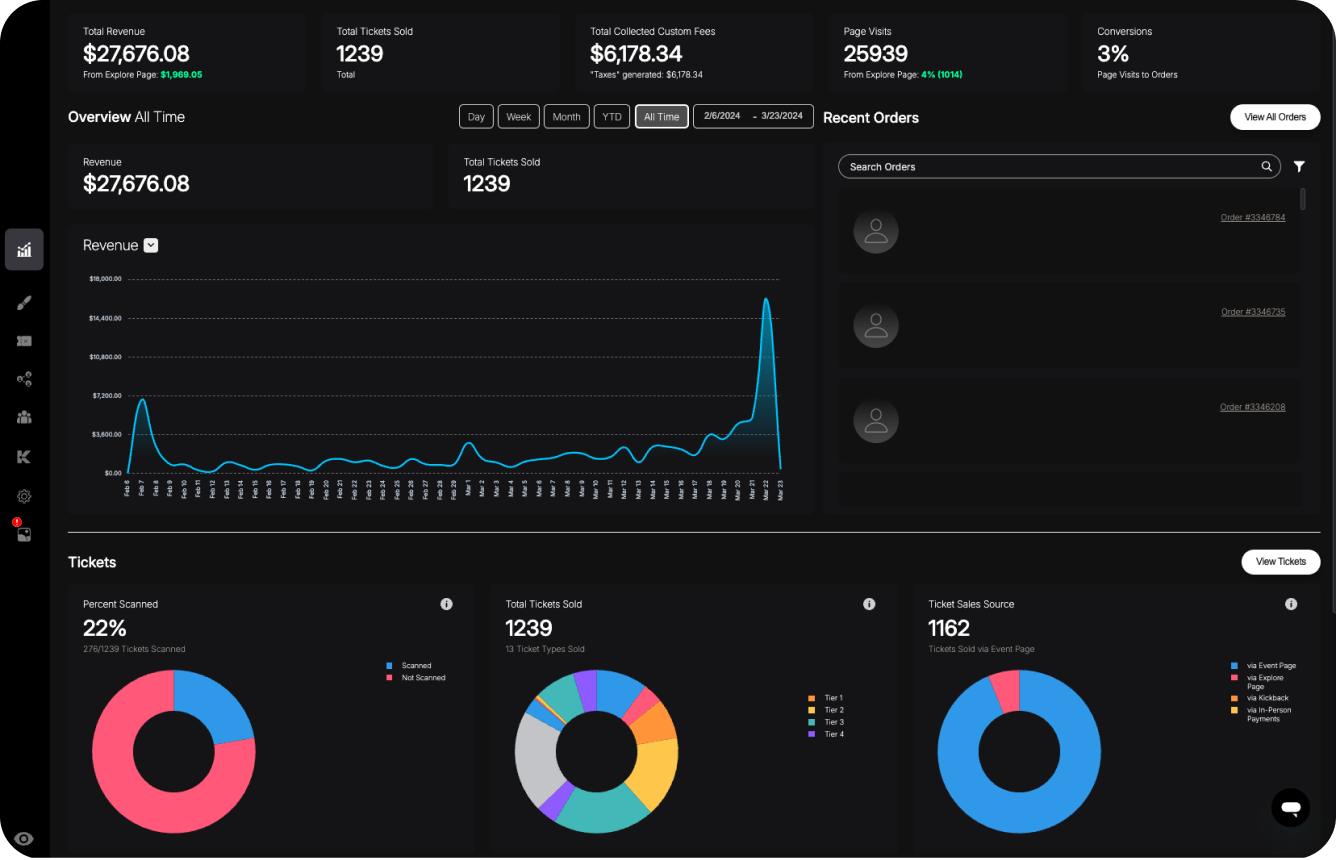Click the blue Scanned legend color swatch

click(390, 666)
